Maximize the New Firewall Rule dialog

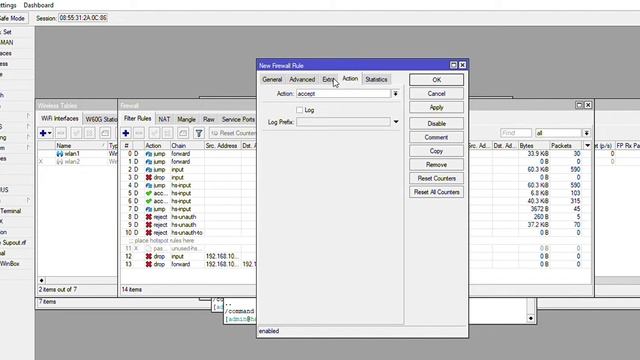tap(453, 65)
